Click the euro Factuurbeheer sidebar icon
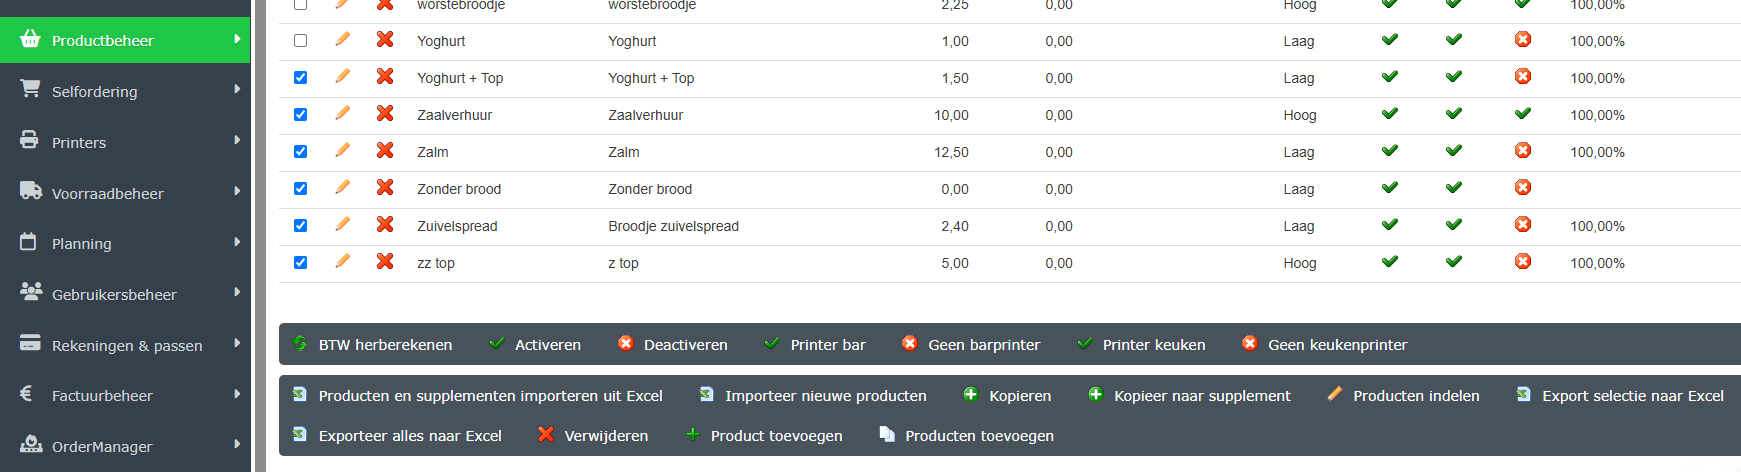This screenshot has width=1741, height=472. pyautogui.click(x=27, y=395)
